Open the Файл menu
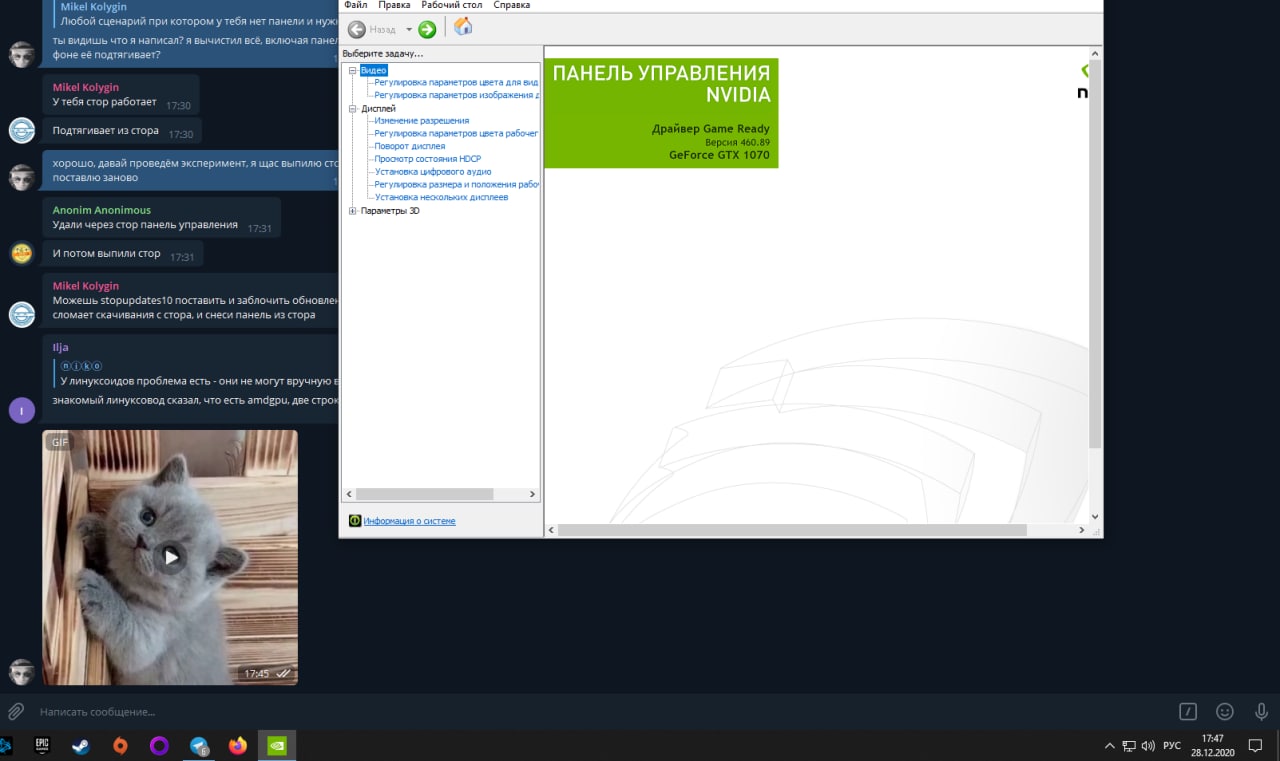The image size is (1280, 761). (355, 5)
